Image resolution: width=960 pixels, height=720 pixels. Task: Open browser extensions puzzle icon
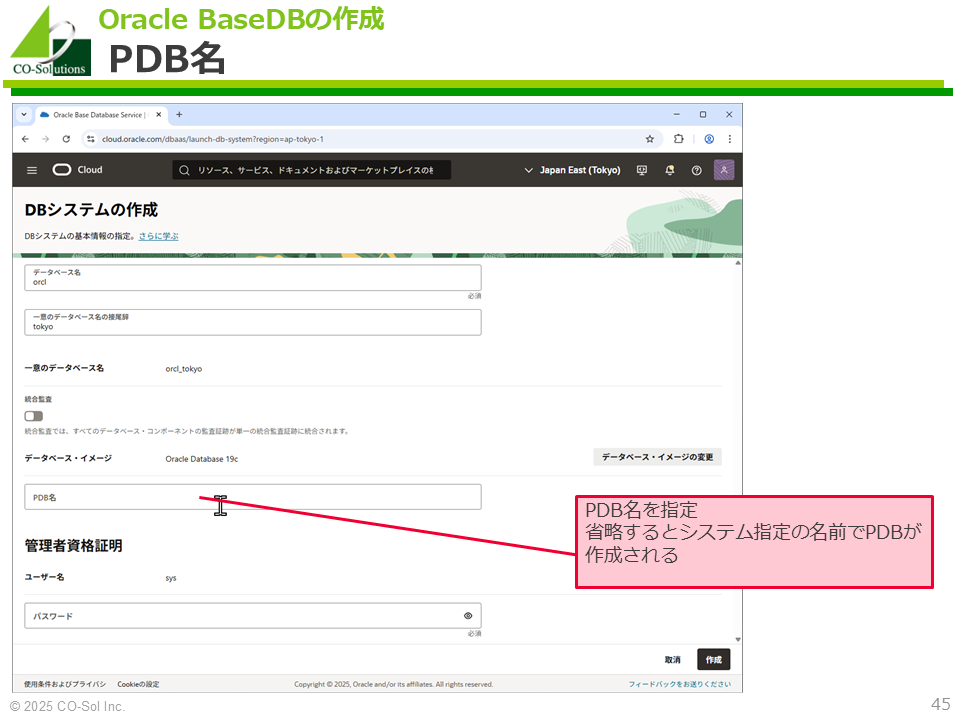point(678,139)
